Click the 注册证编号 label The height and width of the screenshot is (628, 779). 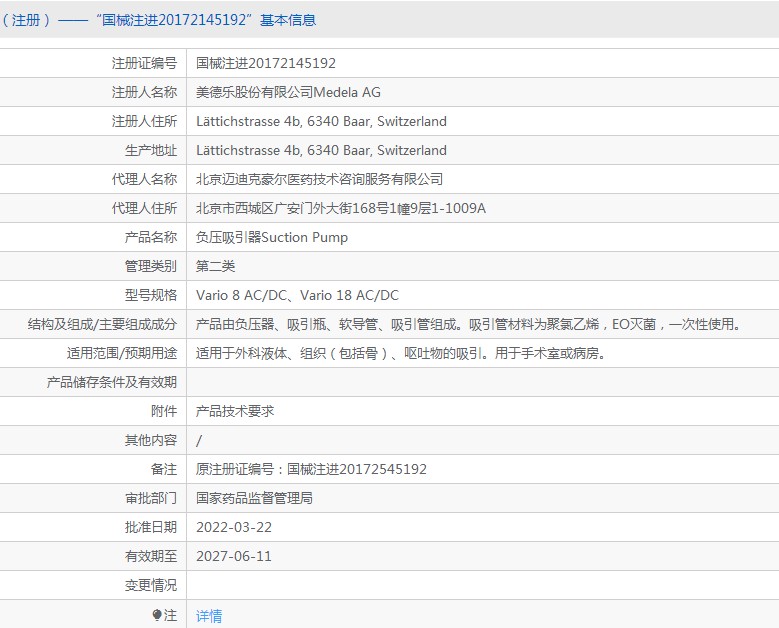(145, 63)
